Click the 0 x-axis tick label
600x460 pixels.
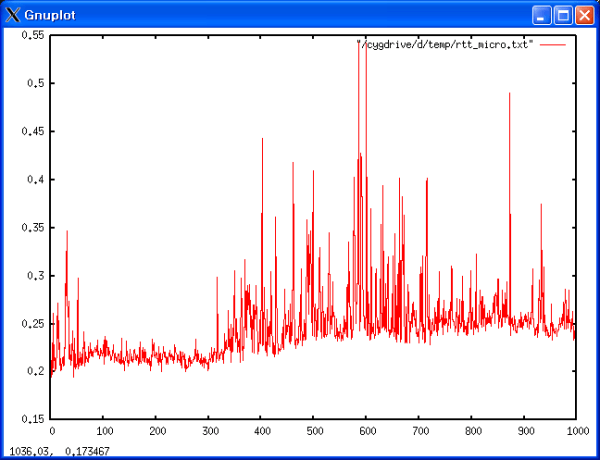click(x=51, y=431)
